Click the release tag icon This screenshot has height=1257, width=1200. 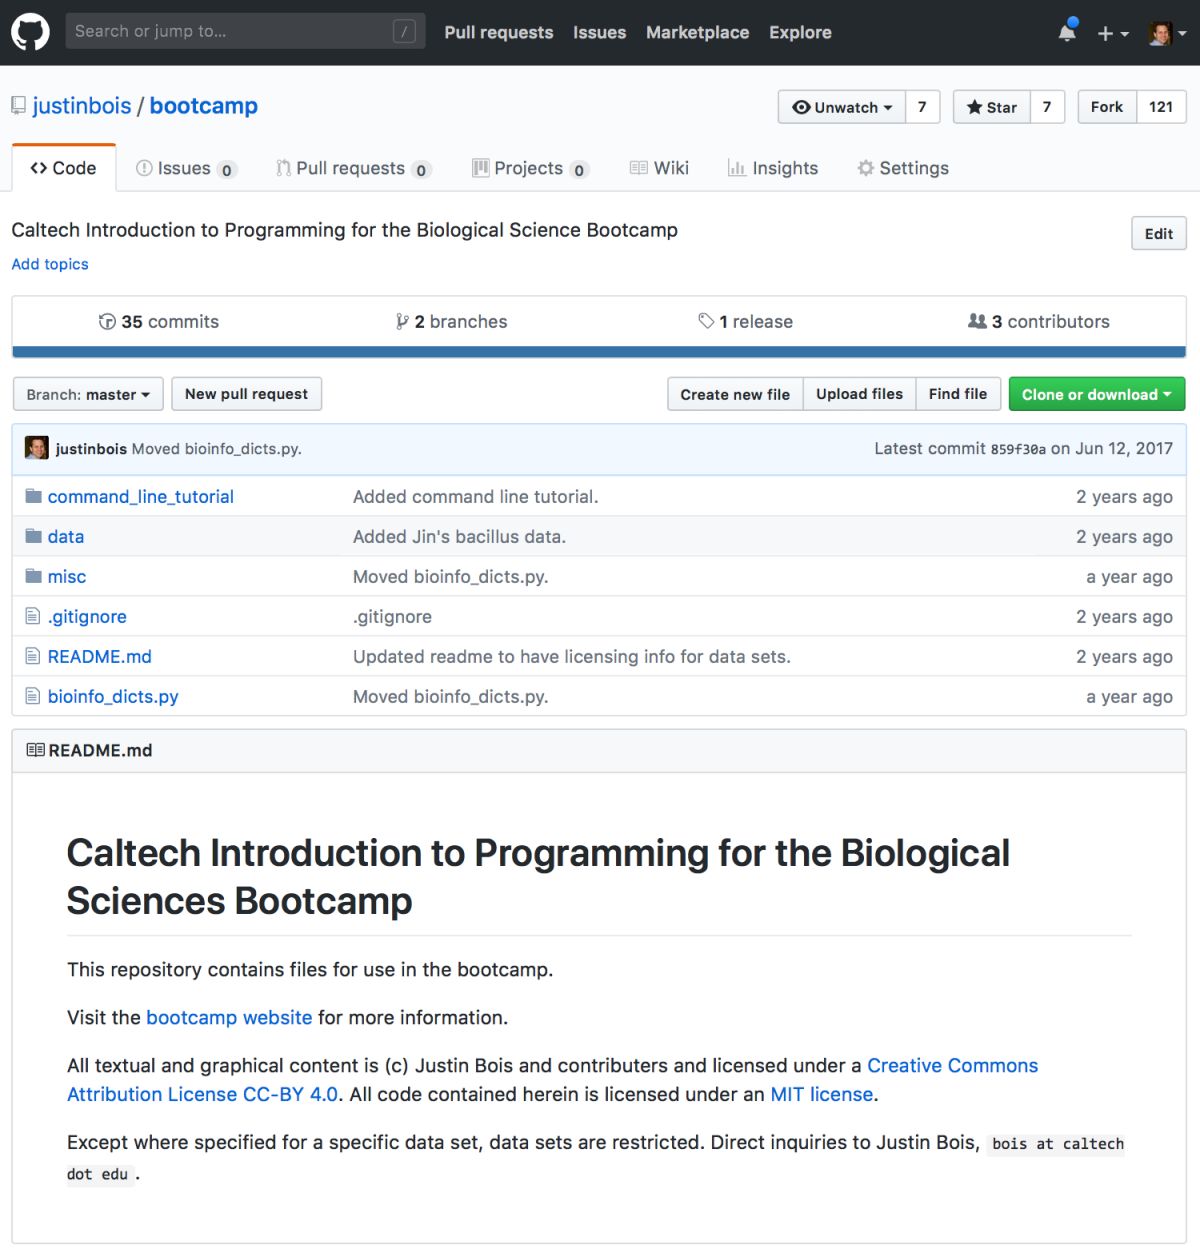point(706,321)
